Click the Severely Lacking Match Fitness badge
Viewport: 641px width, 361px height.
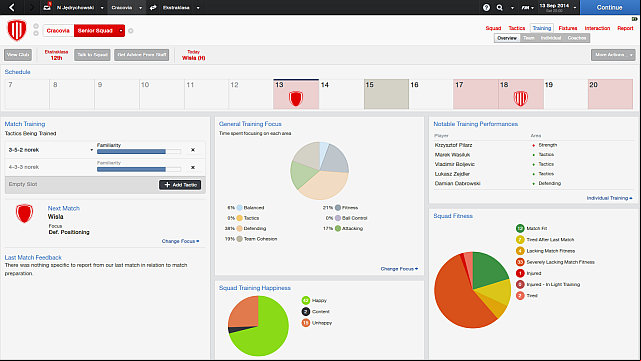click(520, 262)
